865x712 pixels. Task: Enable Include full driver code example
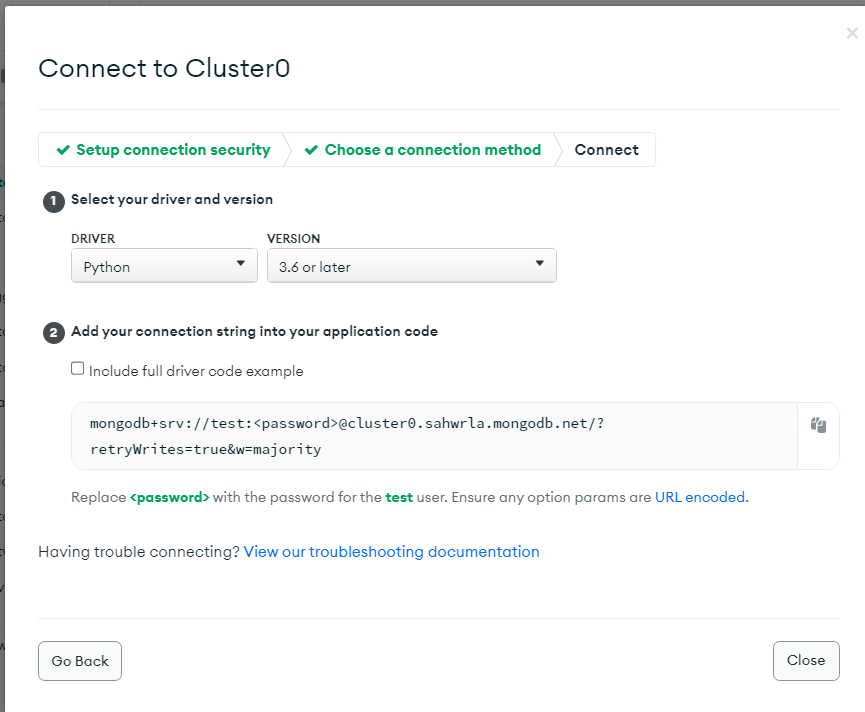coord(77,368)
